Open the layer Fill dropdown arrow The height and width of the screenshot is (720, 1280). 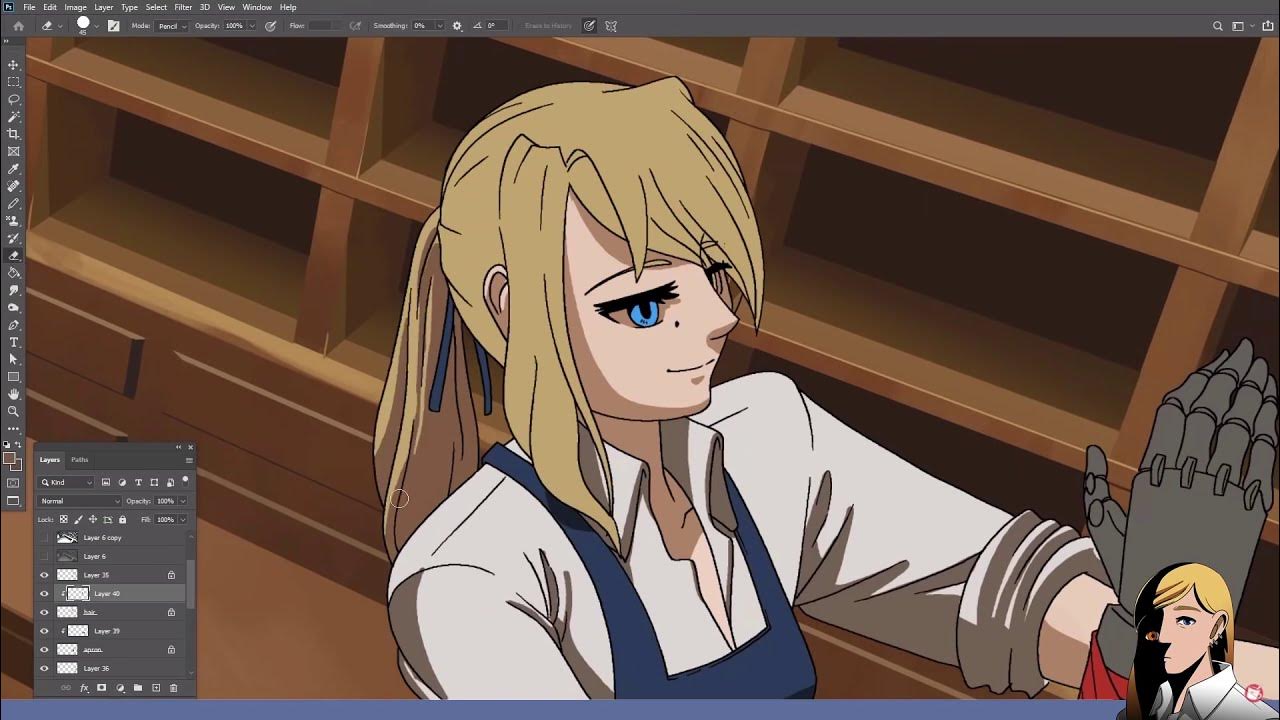pyautogui.click(x=182, y=519)
